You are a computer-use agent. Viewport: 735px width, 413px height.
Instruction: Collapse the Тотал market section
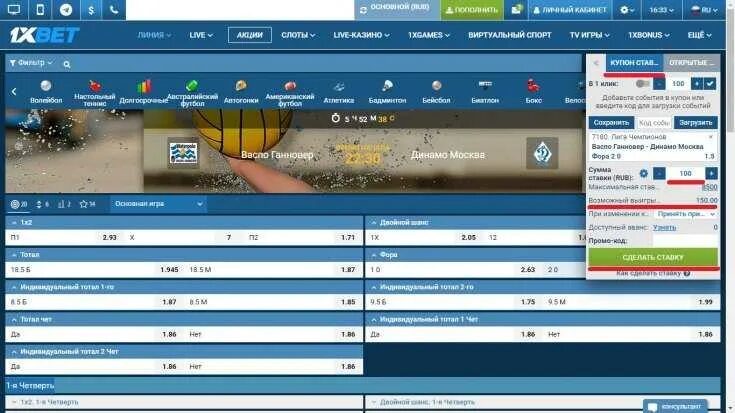(x=184, y=255)
